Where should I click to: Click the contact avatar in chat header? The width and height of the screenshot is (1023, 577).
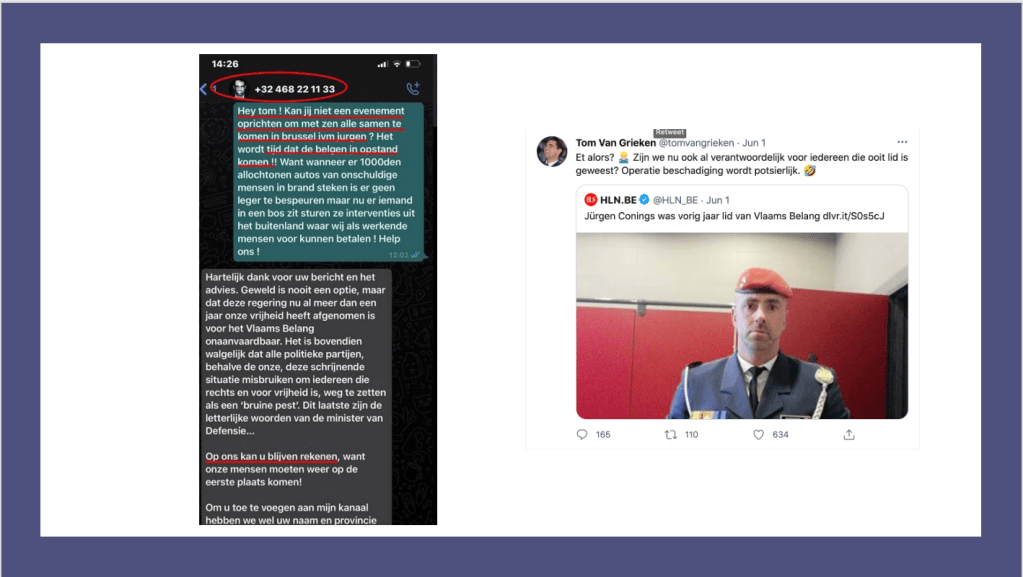239,88
